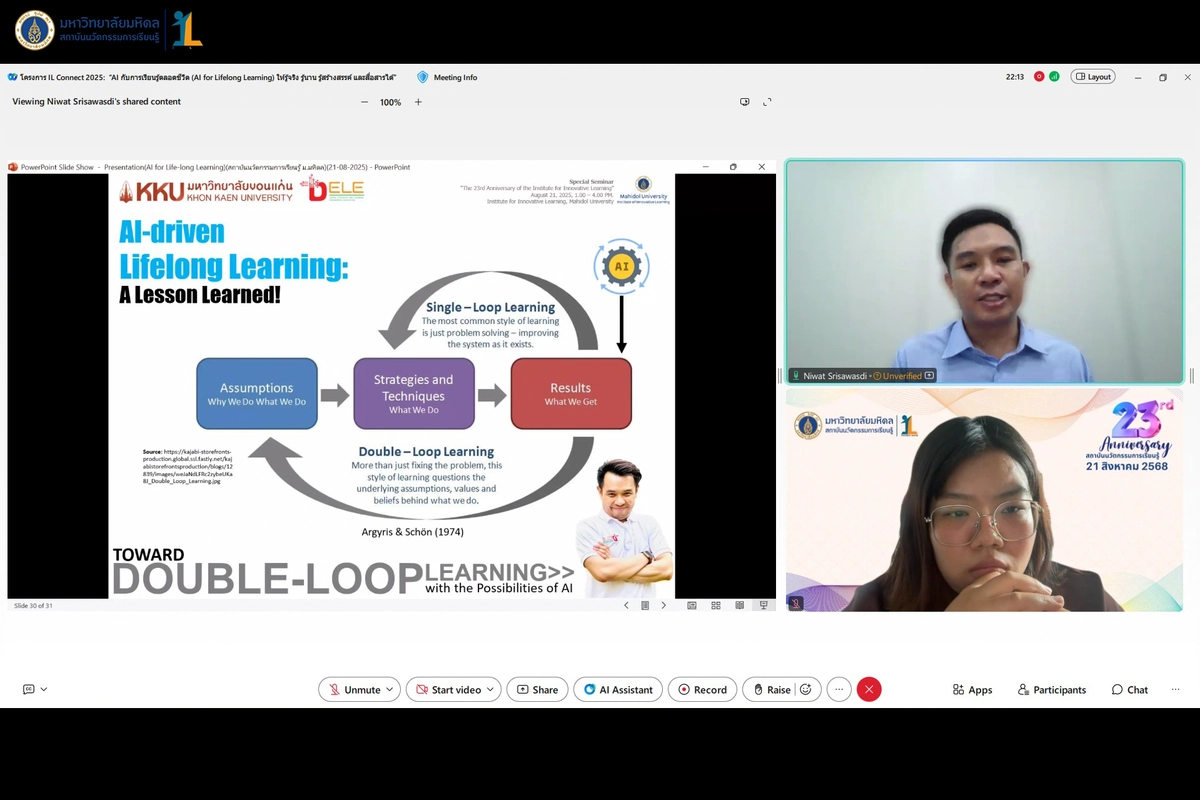This screenshot has width=1200, height=800.
Task: Open the Apps panel
Action: coord(972,690)
